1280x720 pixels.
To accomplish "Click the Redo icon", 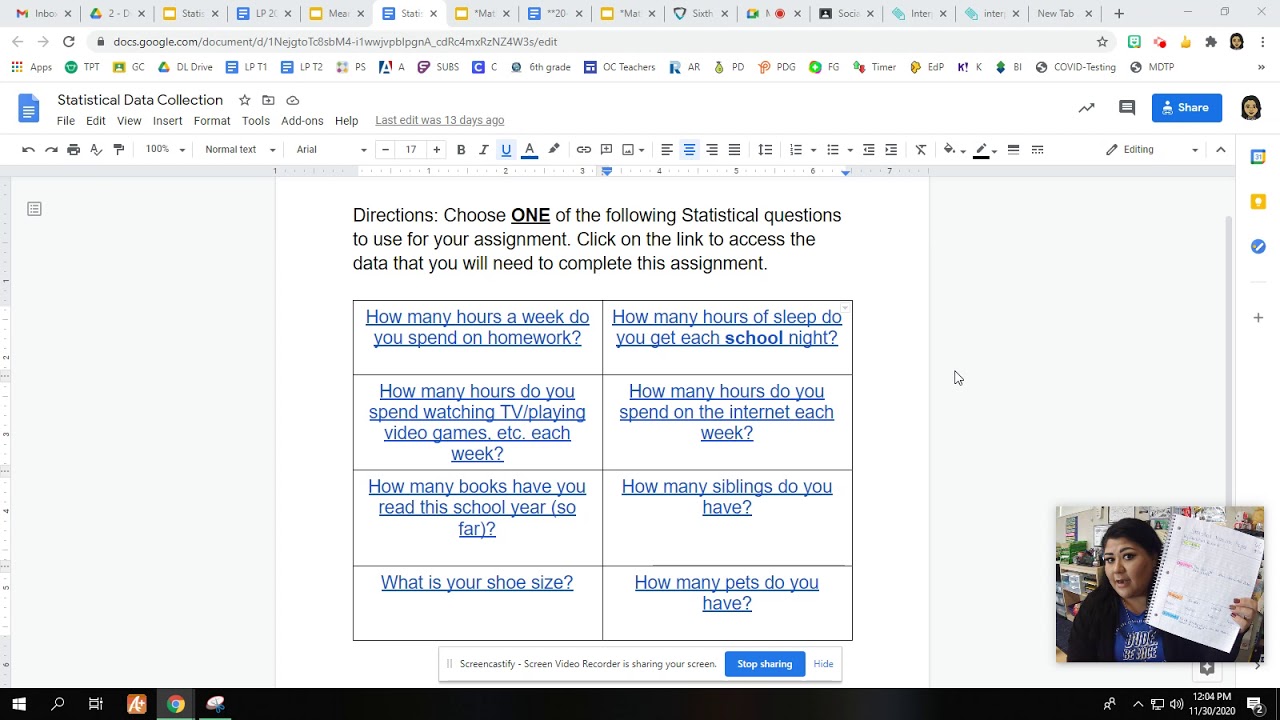I will (x=51, y=150).
